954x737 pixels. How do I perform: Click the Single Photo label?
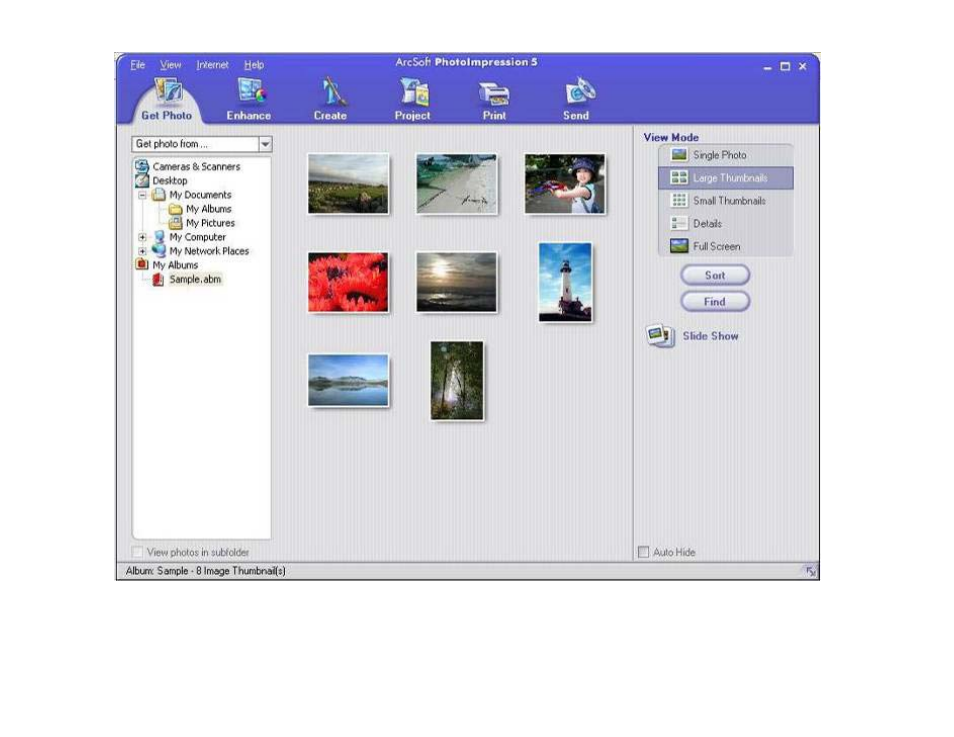(720, 155)
